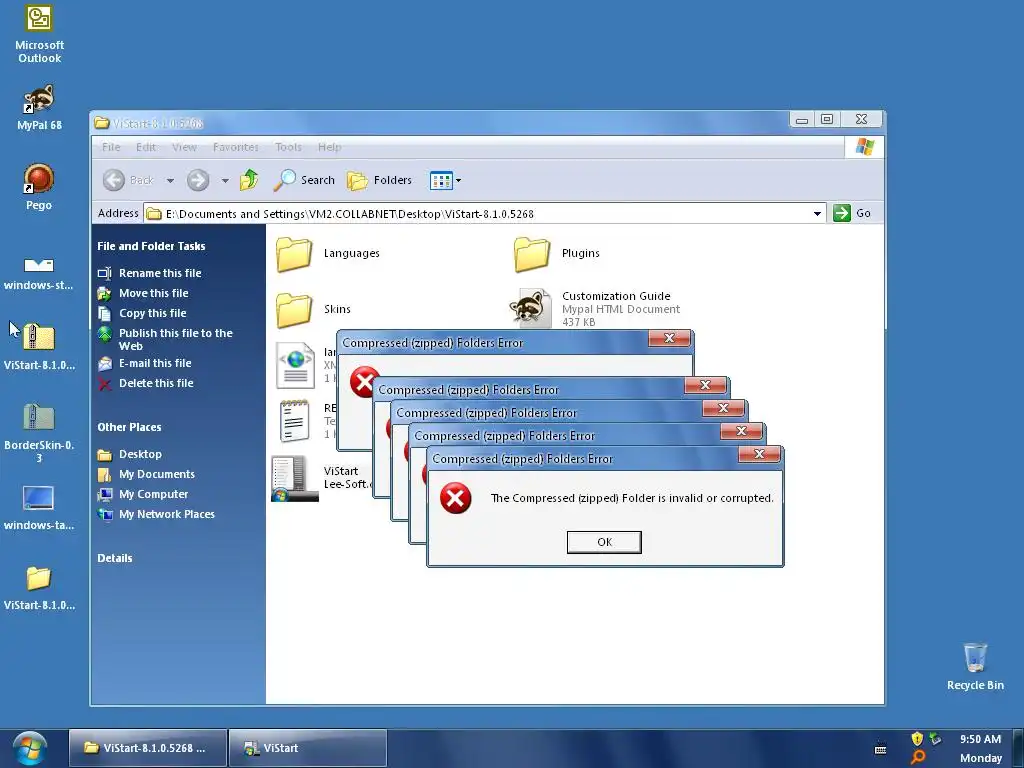Open the Recycle Bin

[975, 666]
